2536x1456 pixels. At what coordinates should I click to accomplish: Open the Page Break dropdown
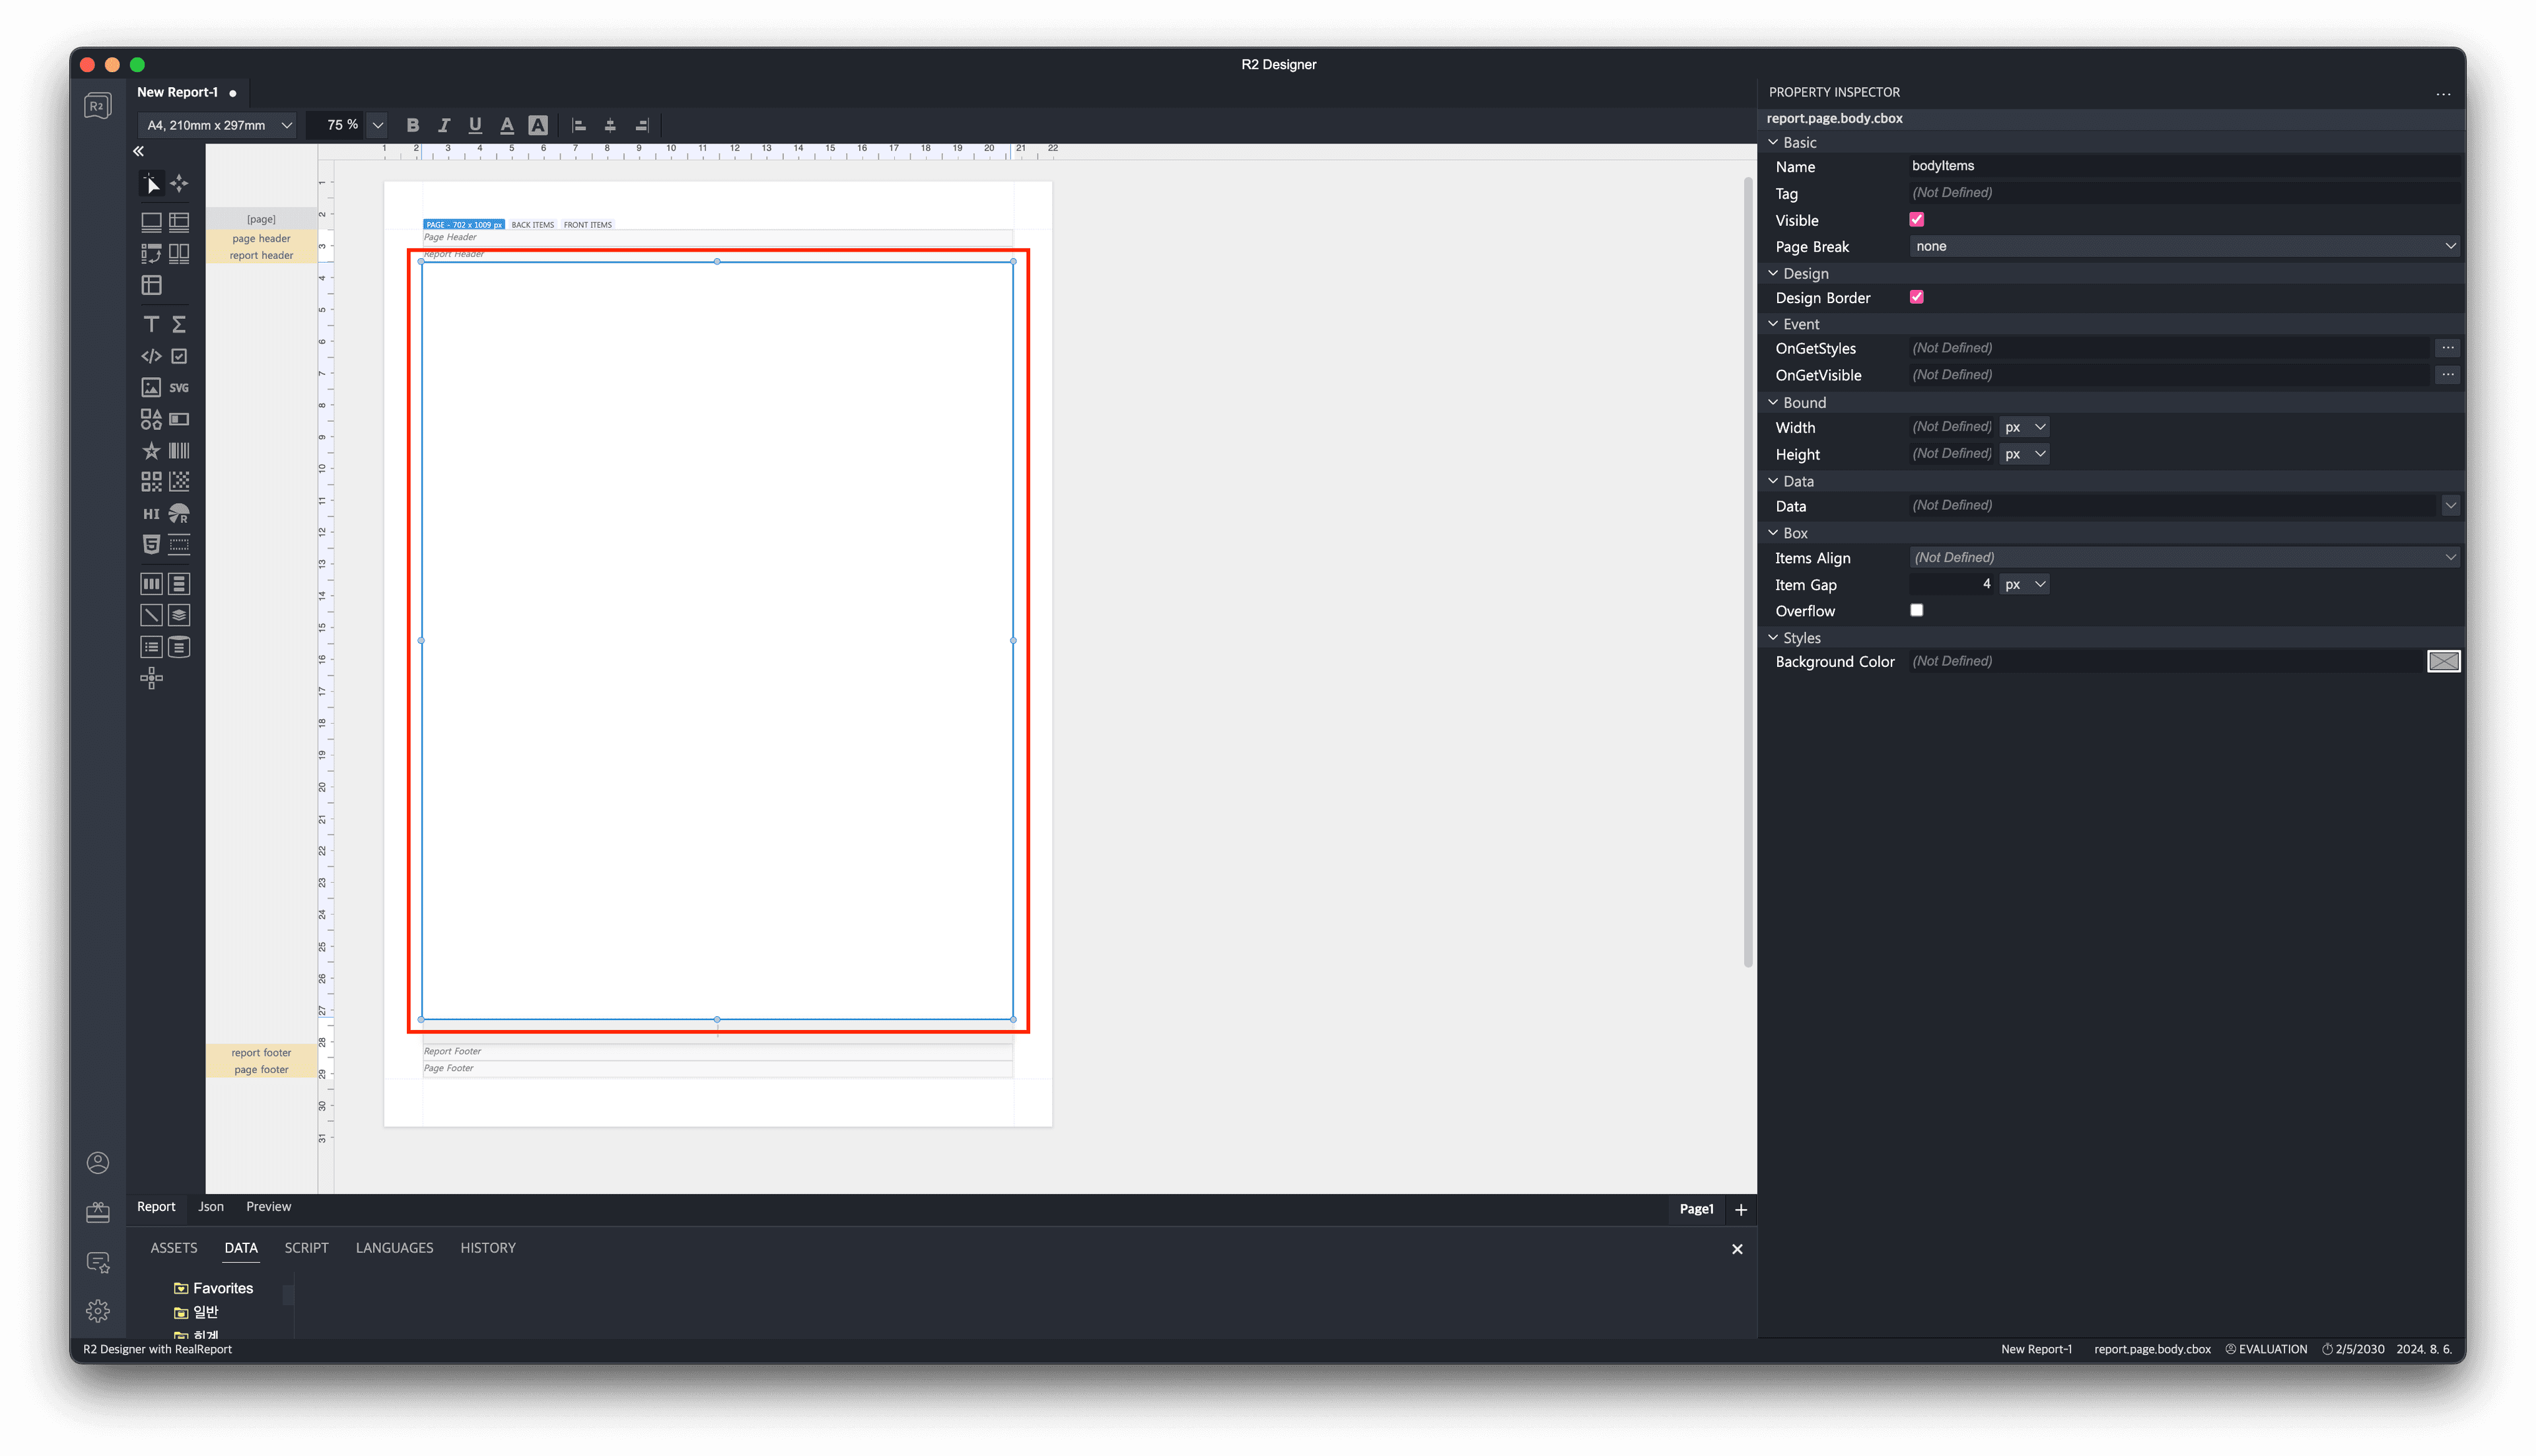click(2184, 246)
